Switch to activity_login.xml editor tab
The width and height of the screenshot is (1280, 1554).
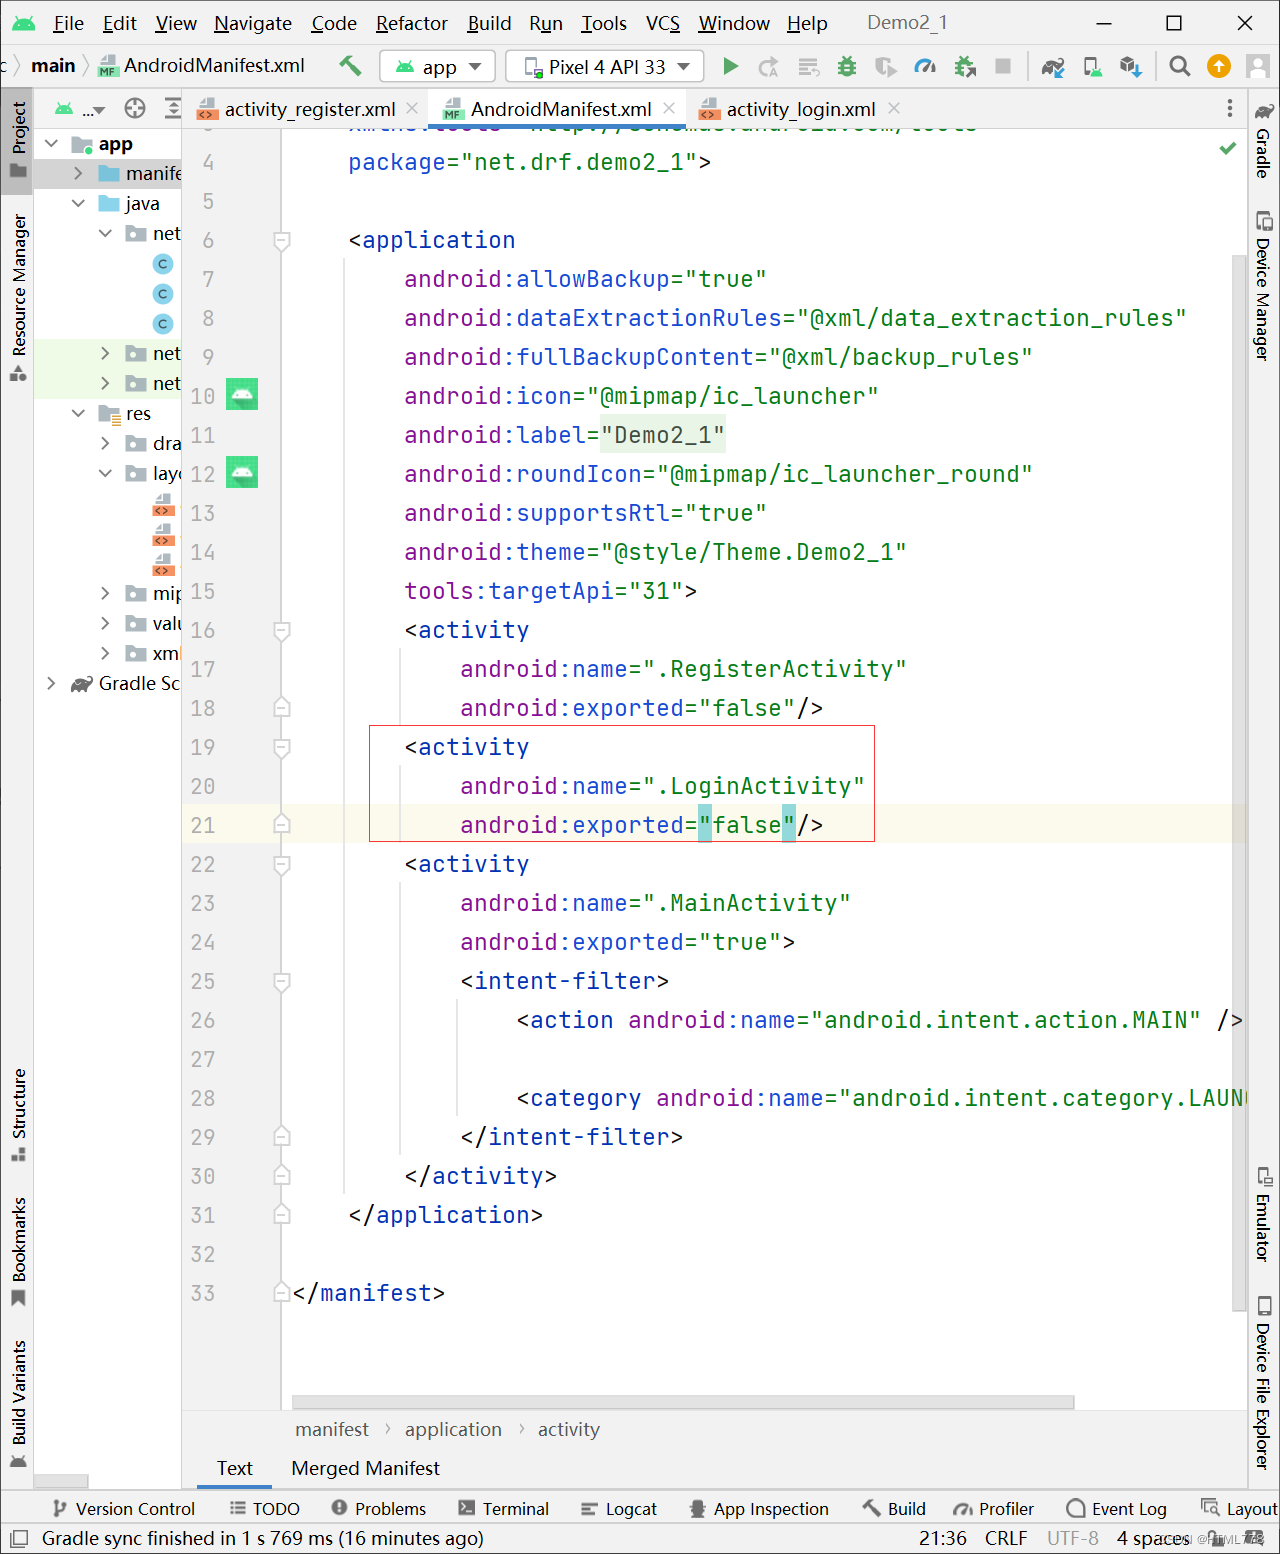(x=800, y=109)
